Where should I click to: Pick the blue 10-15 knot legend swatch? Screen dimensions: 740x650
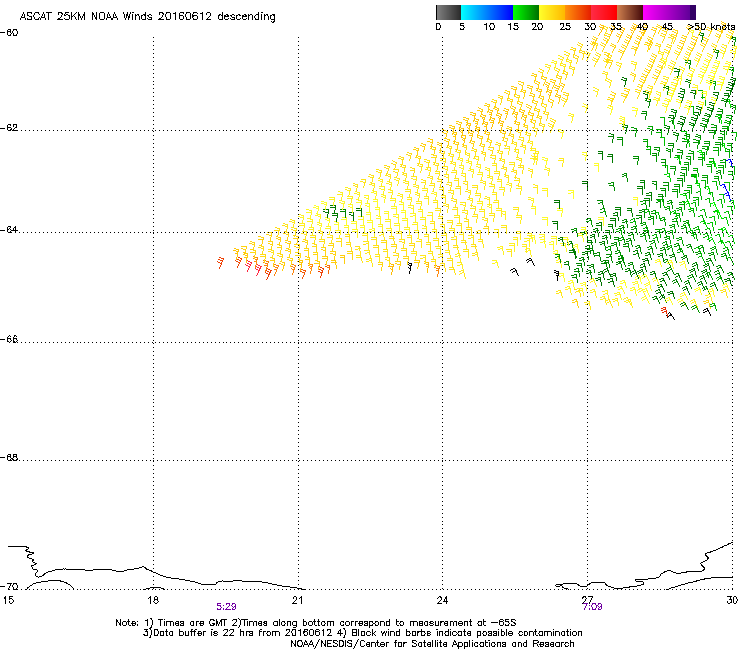[500, 12]
